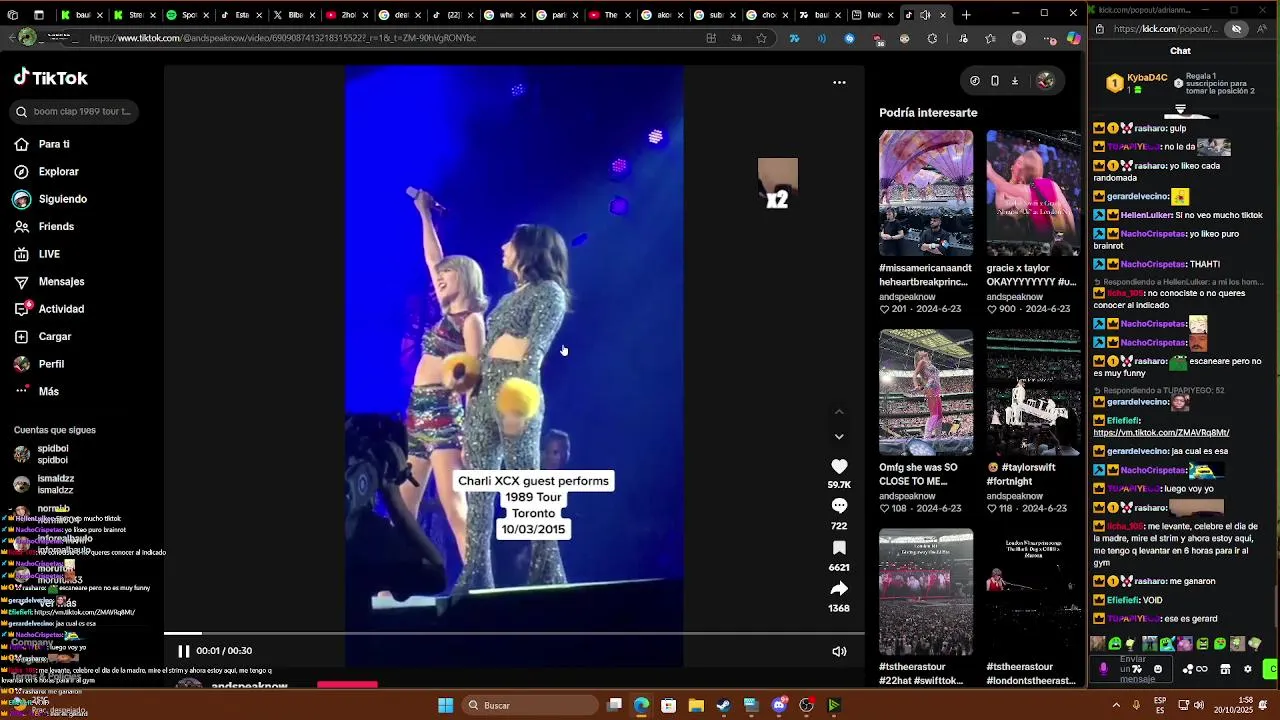Image resolution: width=1280 pixels, height=720 pixels.
Task: Open gracie x taylor recommended video
Action: coord(1033,193)
